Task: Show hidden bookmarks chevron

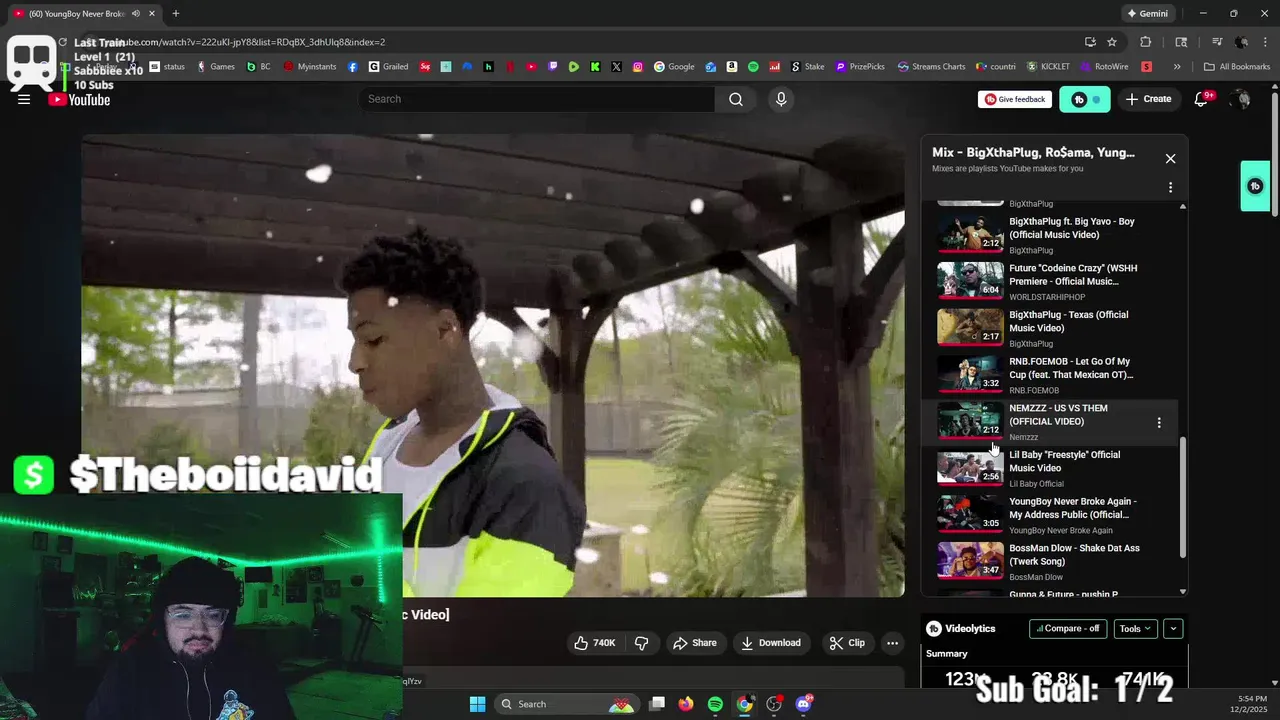Action: click(x=1177, y=67)
